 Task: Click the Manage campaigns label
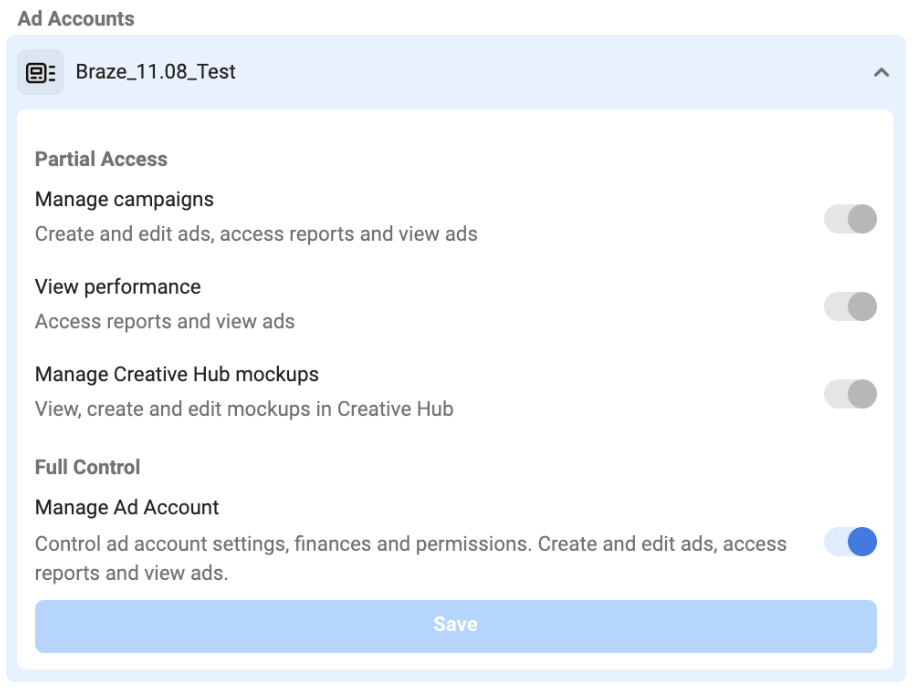124,200
